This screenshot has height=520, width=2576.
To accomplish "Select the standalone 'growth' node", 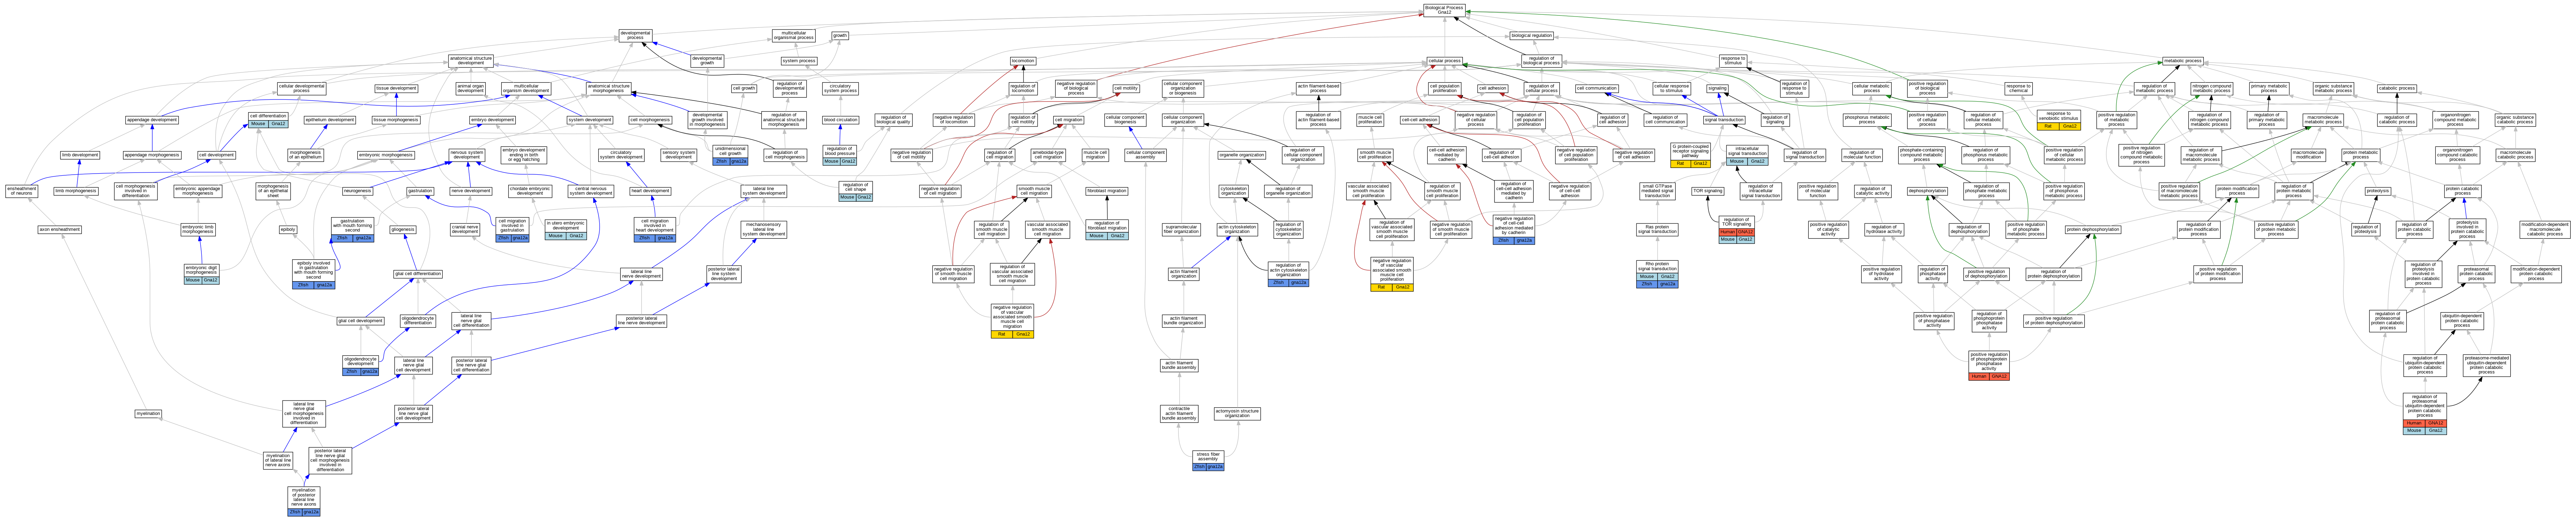I will [840, 35].
